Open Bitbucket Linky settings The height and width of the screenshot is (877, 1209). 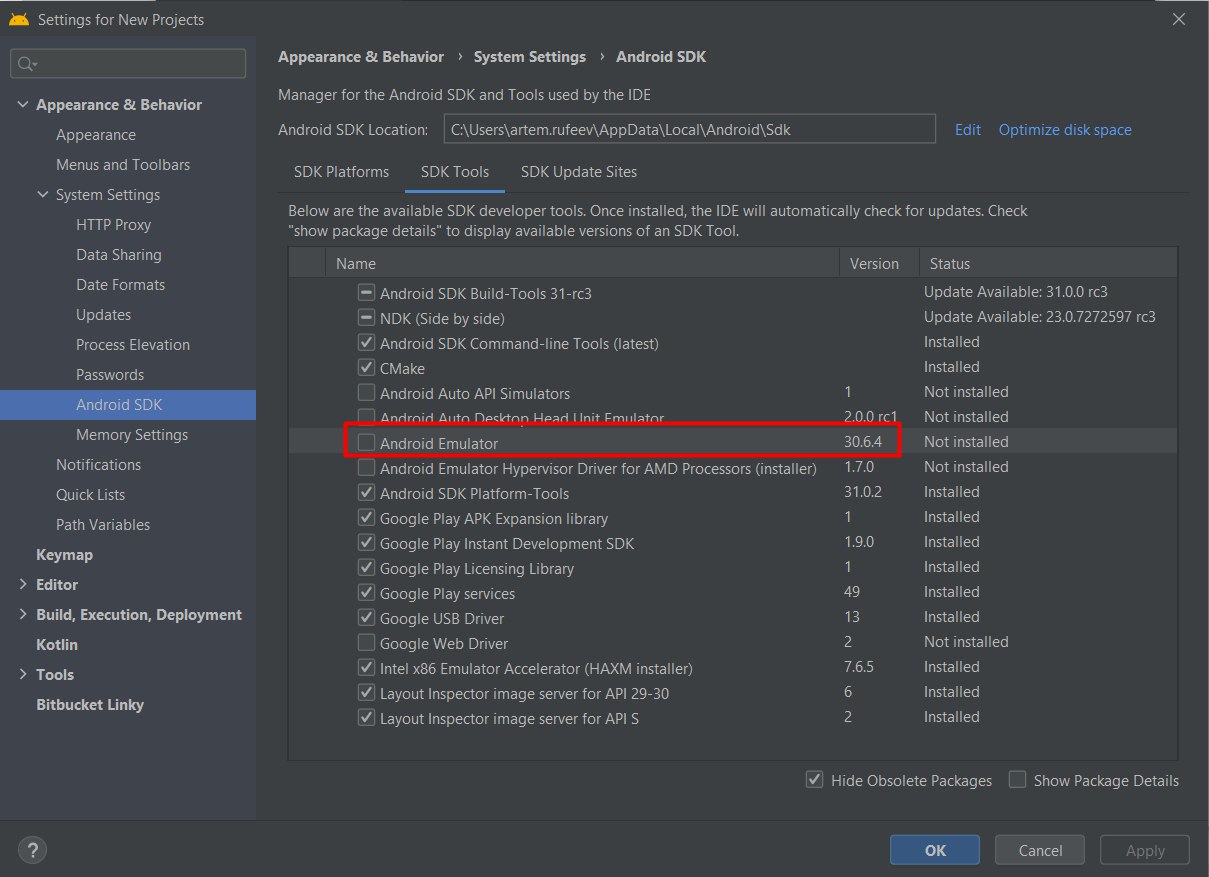click(x=90, y=704)
